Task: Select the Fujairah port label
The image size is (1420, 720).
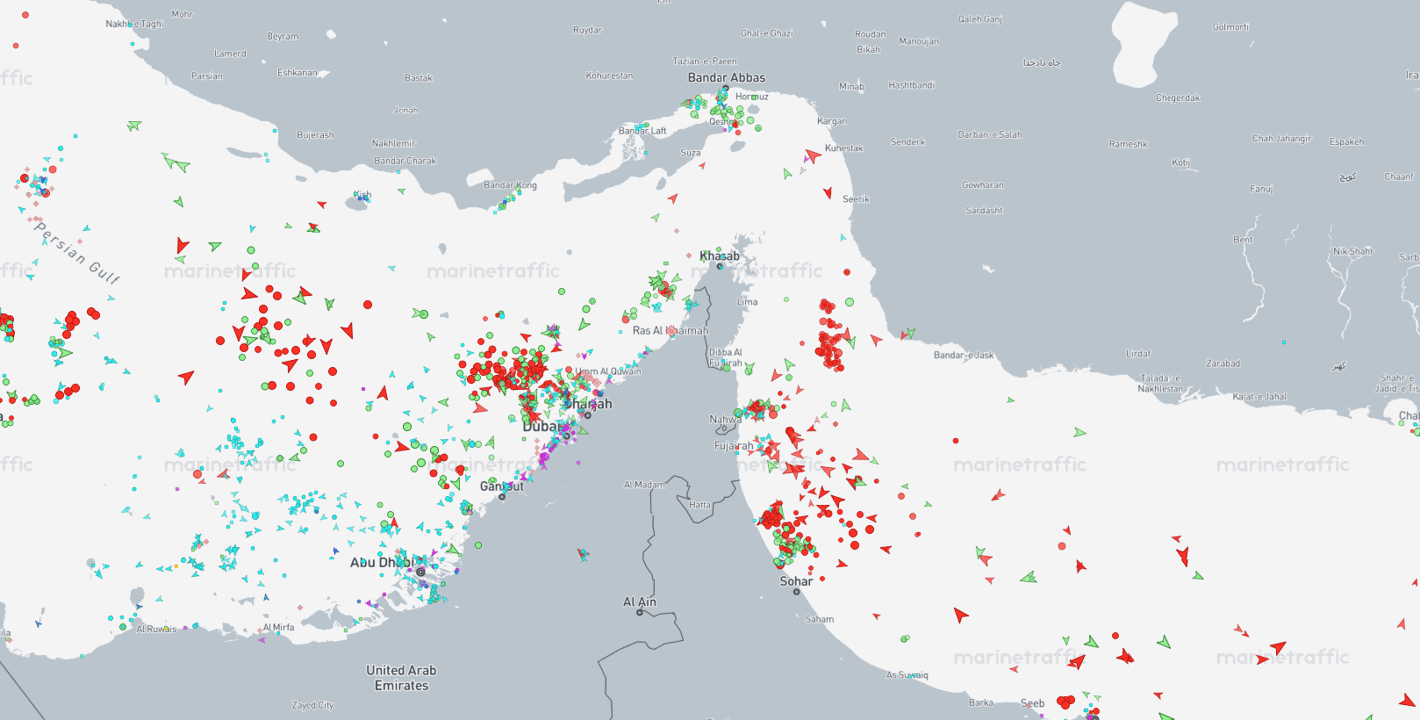Action: 733,446
